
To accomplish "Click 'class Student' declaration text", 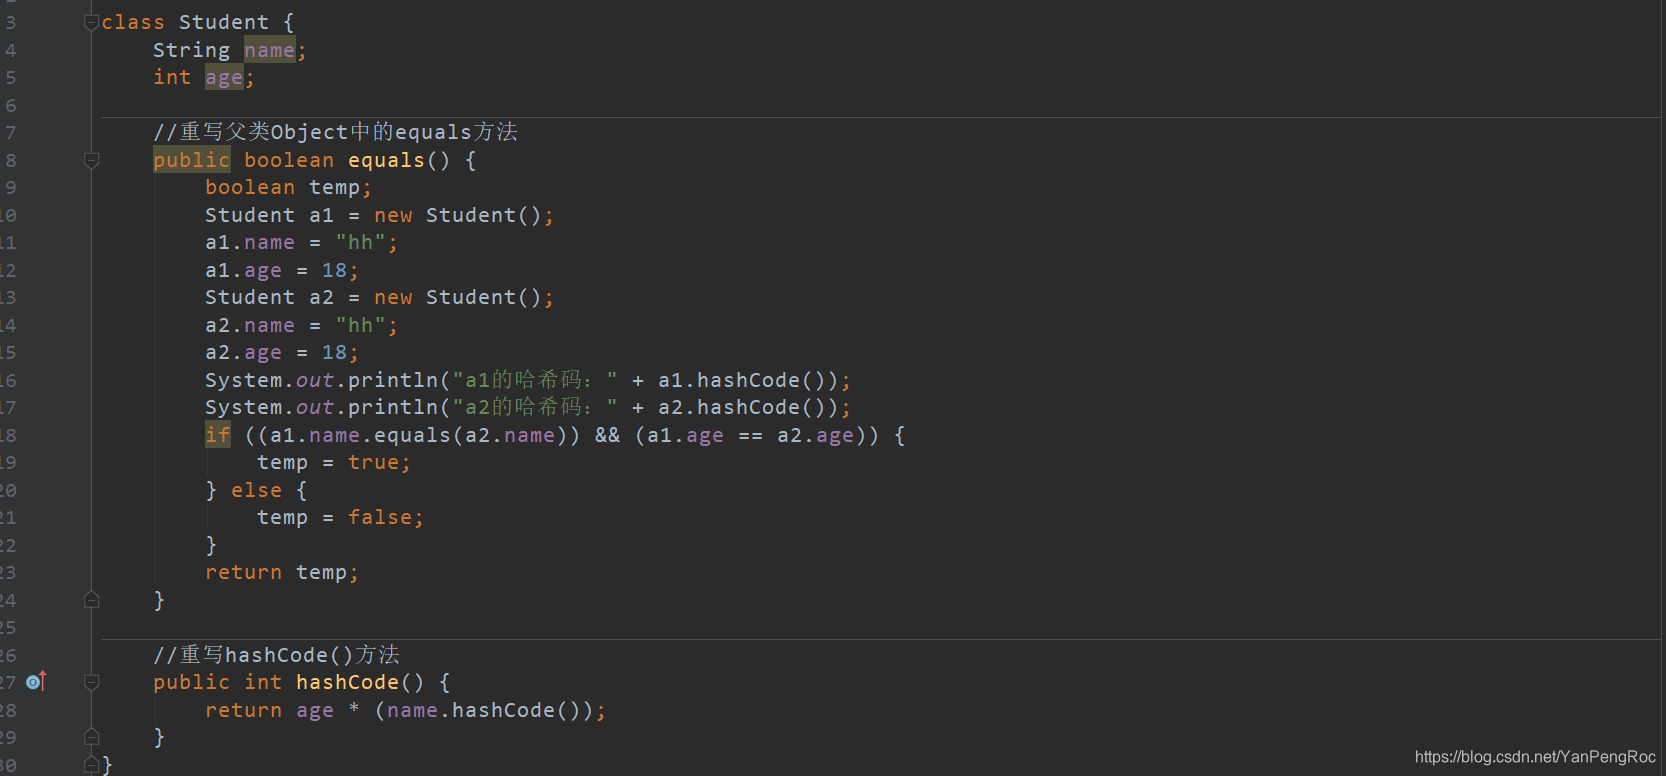I will tap(185, 22).
